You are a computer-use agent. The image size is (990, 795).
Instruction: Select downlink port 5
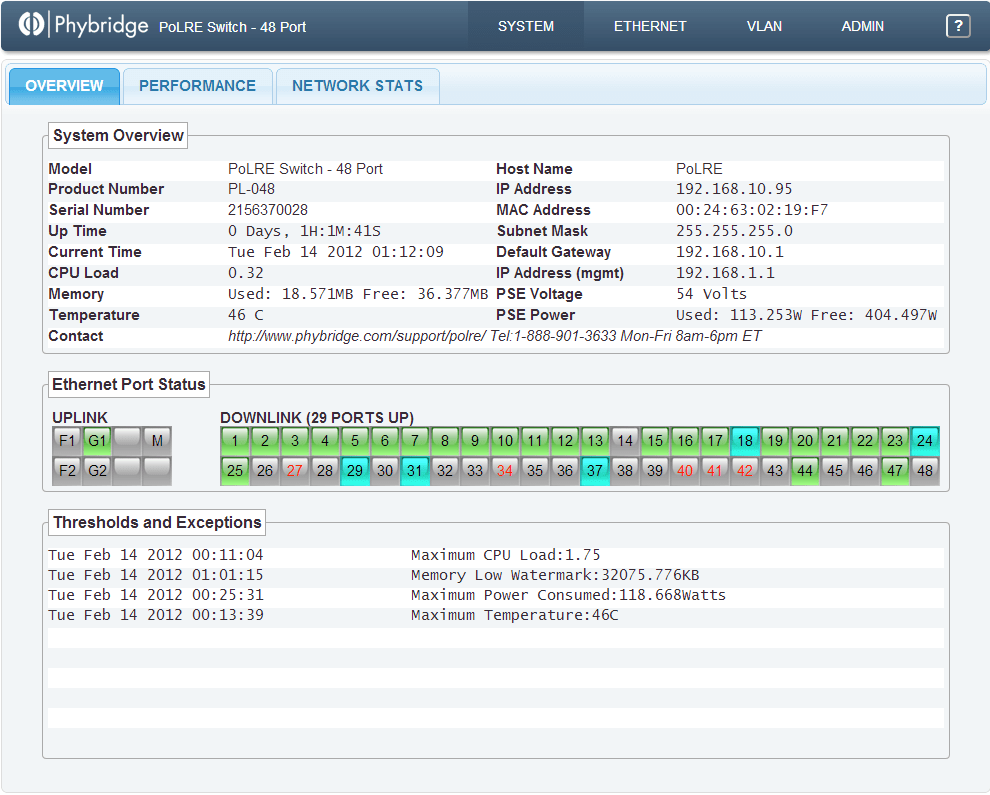click(x=355, y=441)
